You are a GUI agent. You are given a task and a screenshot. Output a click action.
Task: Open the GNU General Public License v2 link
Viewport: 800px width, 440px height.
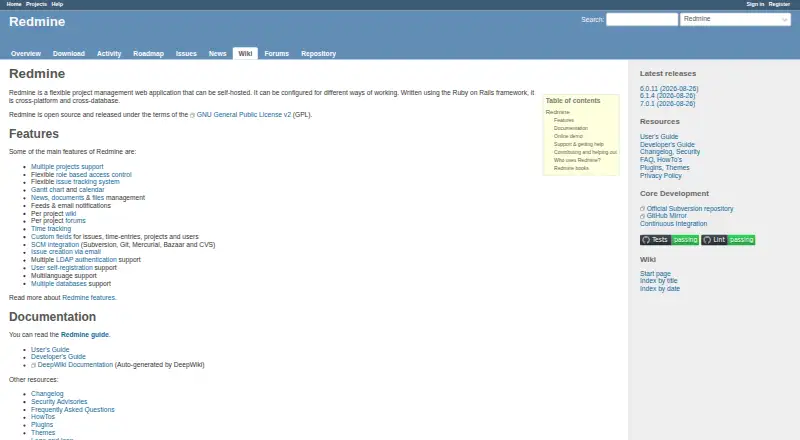pos(244,115)
